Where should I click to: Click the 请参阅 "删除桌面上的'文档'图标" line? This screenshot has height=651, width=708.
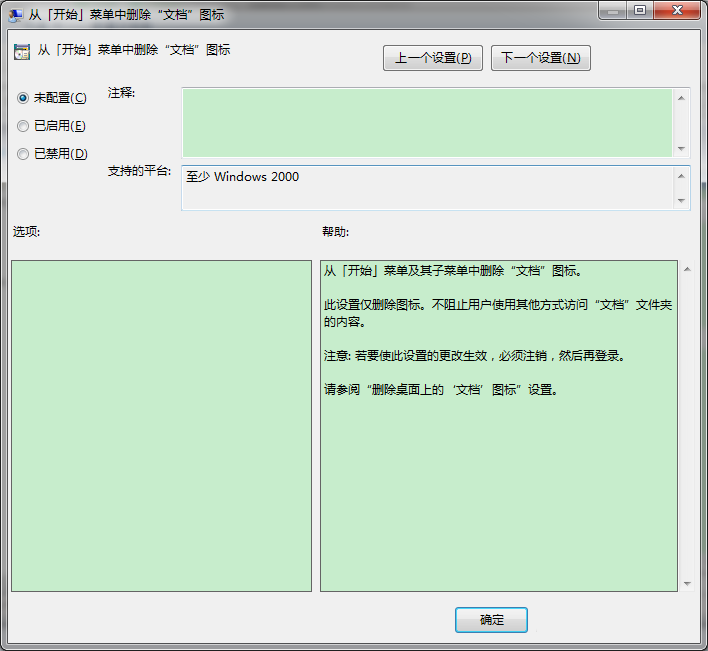point(441,390)
